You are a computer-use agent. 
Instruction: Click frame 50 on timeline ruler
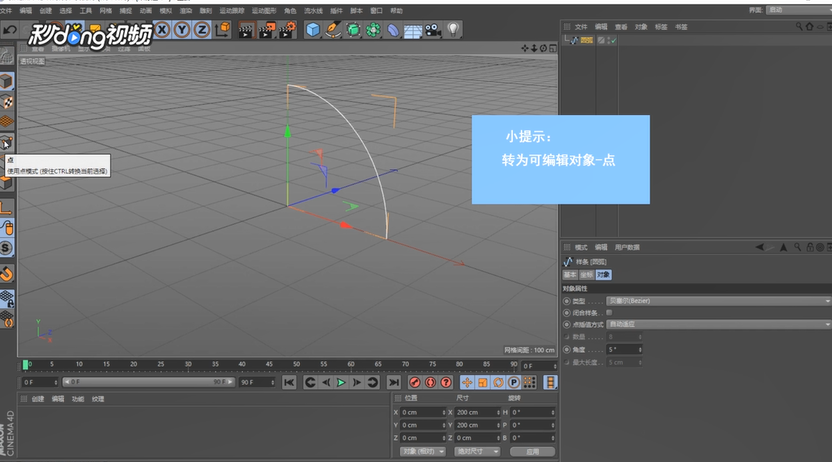(x=296, y=364)
